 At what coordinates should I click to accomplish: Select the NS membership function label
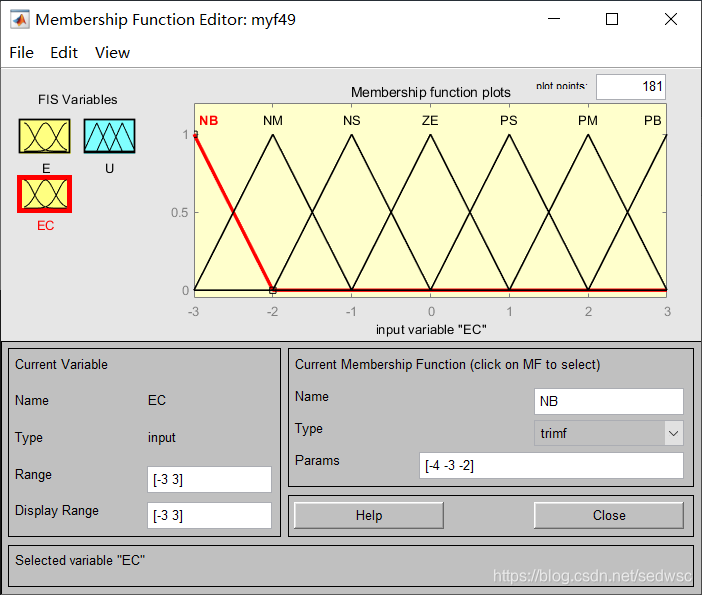pos(351,120)
